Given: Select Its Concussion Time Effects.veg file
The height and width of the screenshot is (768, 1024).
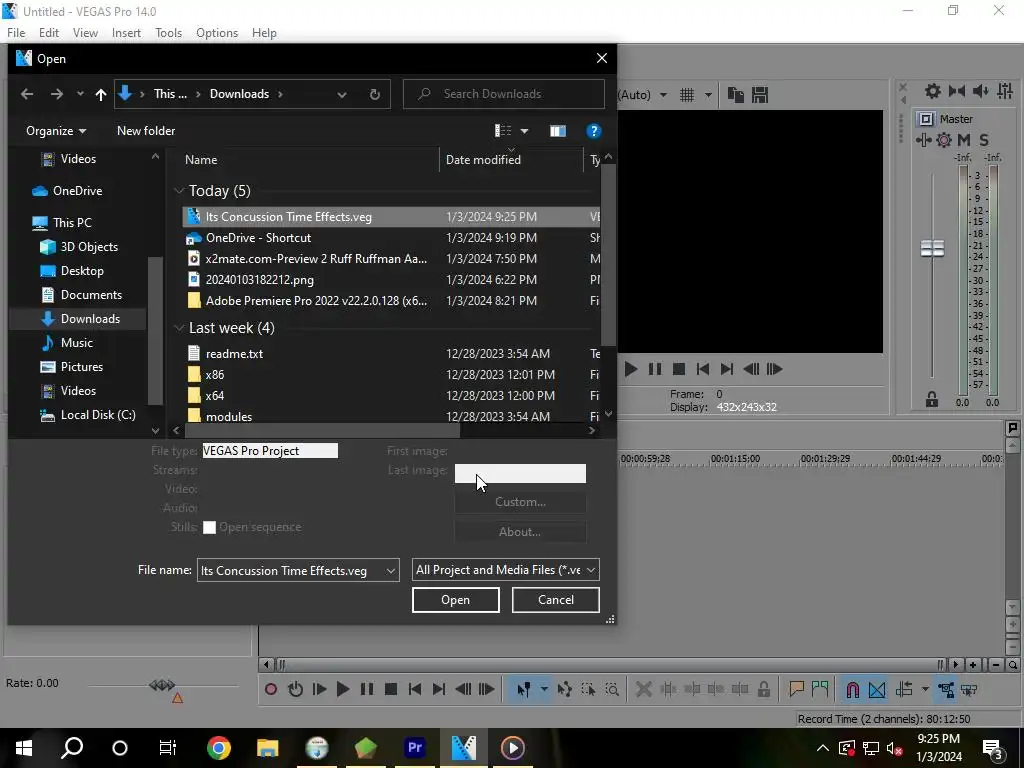Looking at the screenshot, I should click(x=391, y=217).
